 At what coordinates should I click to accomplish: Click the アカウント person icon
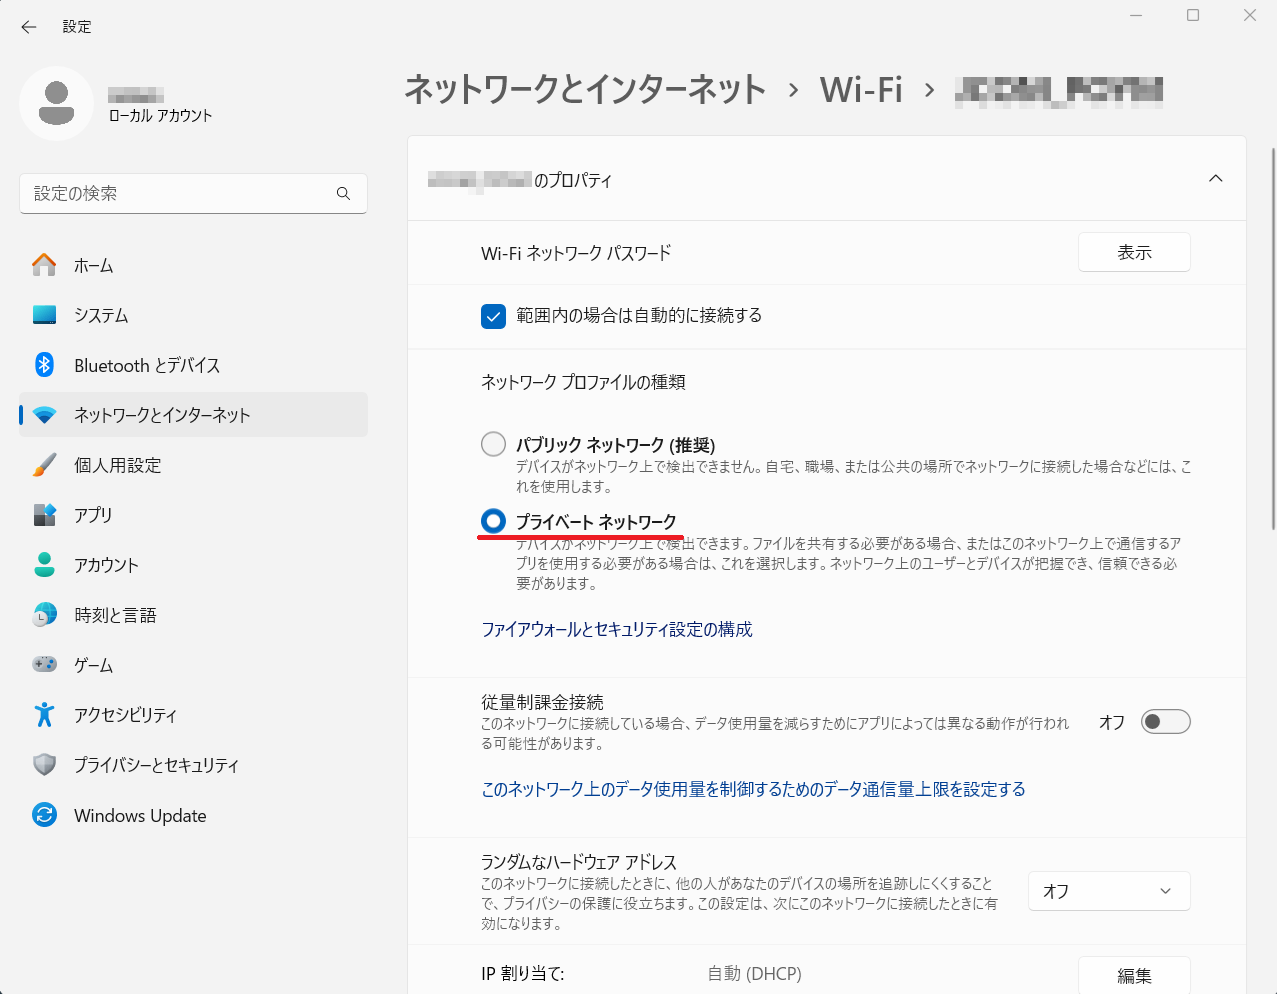click(44, 565)
